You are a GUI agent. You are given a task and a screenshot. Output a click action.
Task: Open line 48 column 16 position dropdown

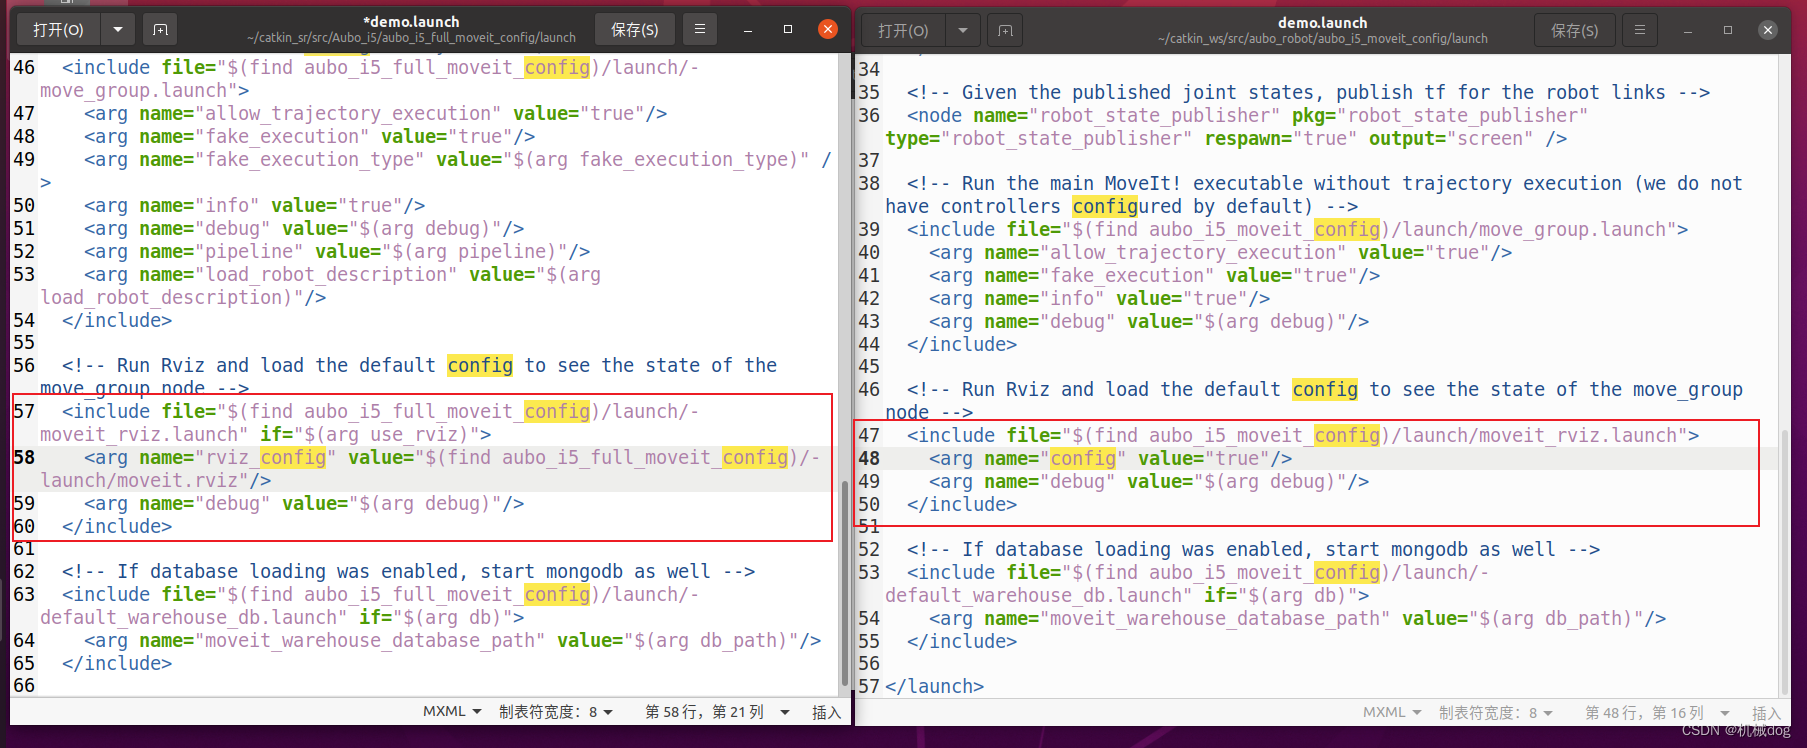point(1657,712)
